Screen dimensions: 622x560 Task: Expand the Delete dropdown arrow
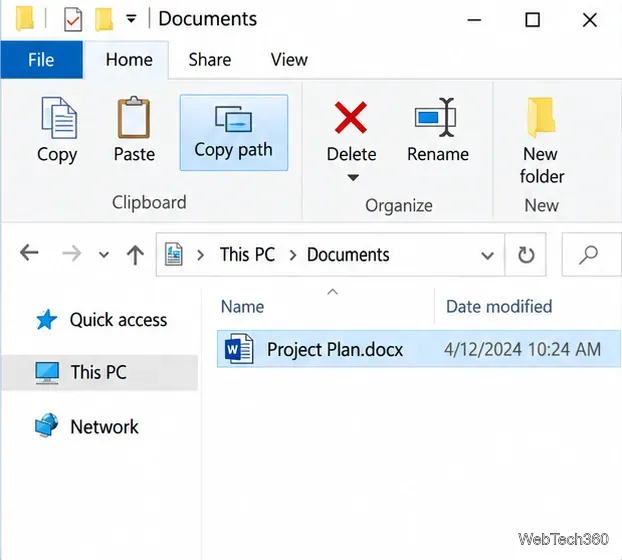tap(353, 177)
